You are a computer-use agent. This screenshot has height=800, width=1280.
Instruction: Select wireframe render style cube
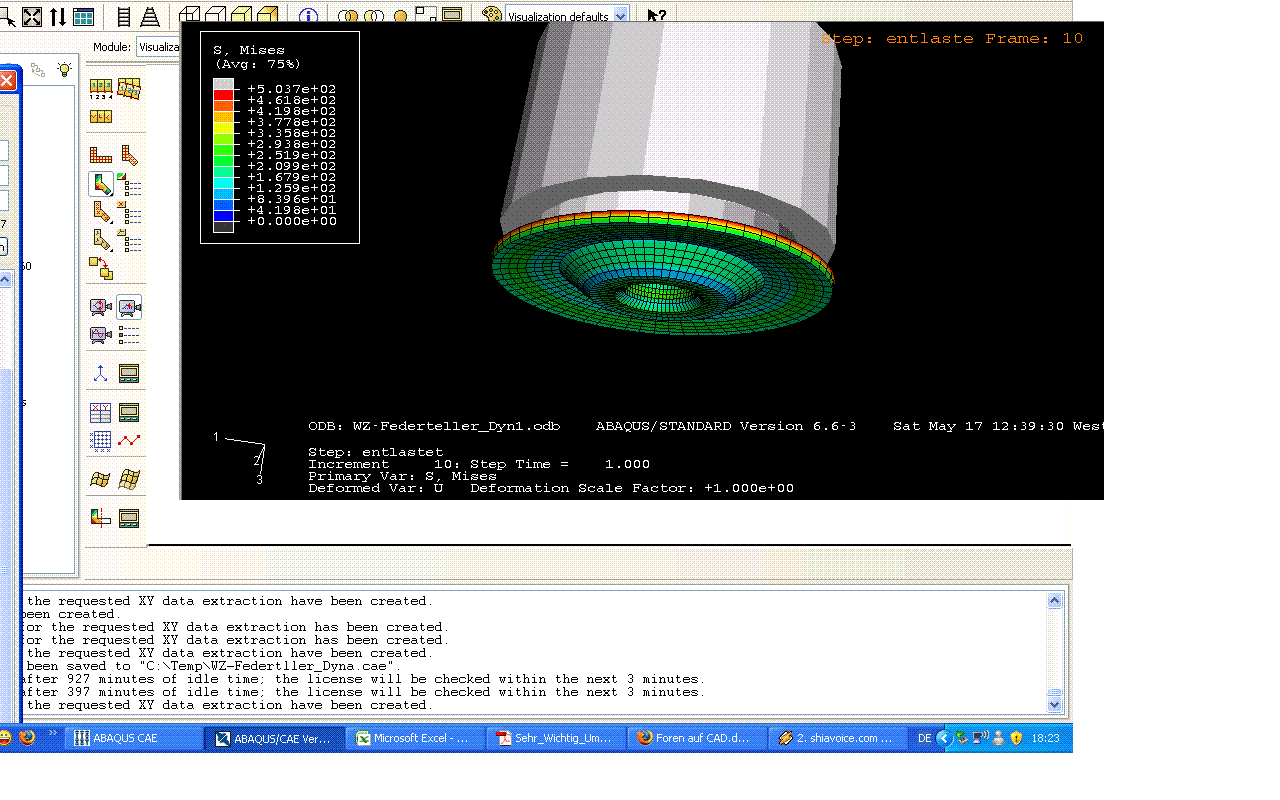[x=189, y=15]
